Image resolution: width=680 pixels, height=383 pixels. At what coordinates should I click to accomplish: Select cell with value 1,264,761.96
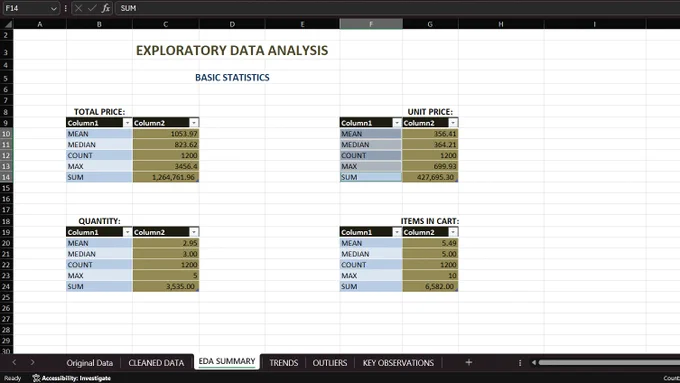(x=166, y=177)
